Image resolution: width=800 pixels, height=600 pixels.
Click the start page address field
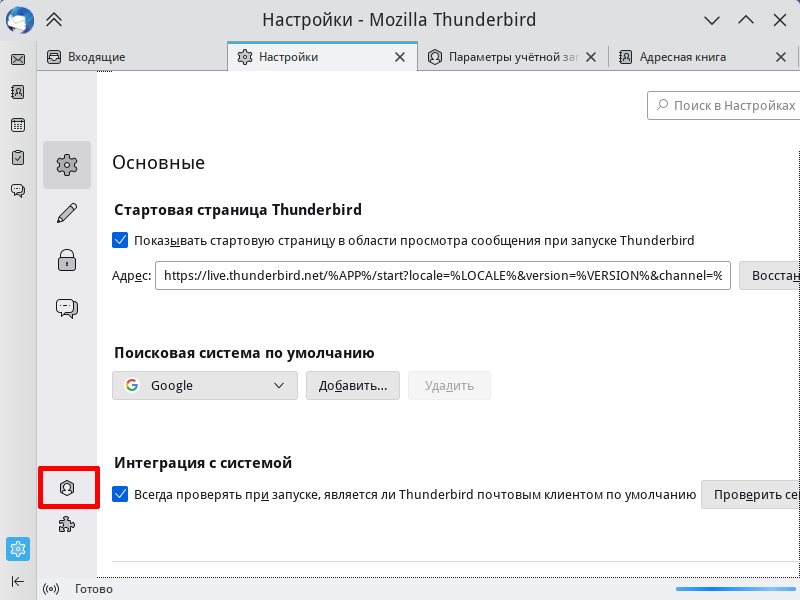[443, 276]
